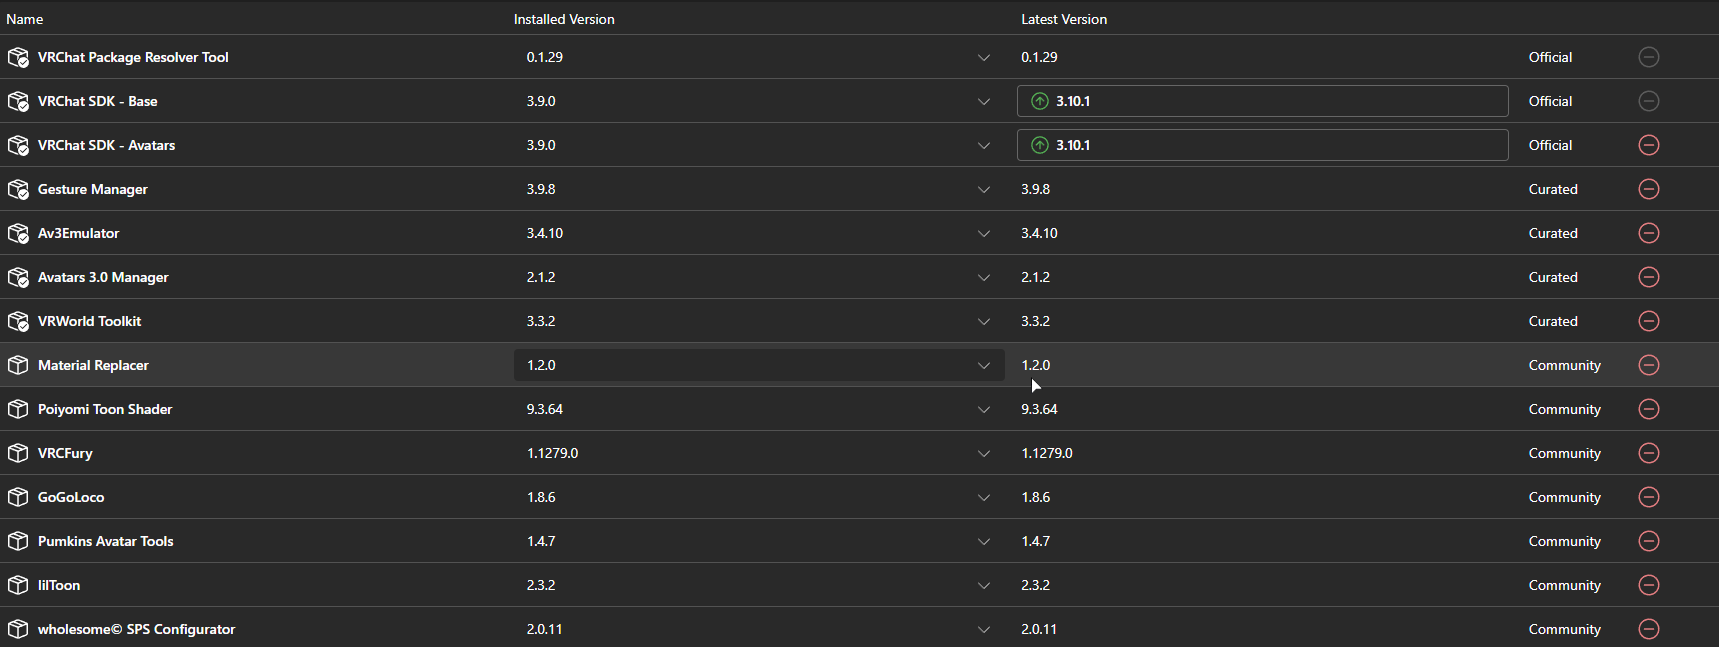Remove the wholesome SPS Configurator package
This screenshot has width=1719, height=647.
[x=1649, y=629]
